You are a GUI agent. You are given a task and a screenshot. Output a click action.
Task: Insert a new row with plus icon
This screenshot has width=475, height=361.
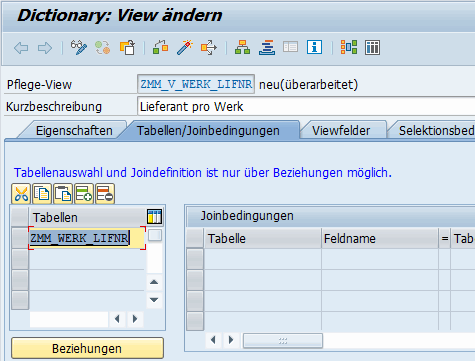[84, 194]
